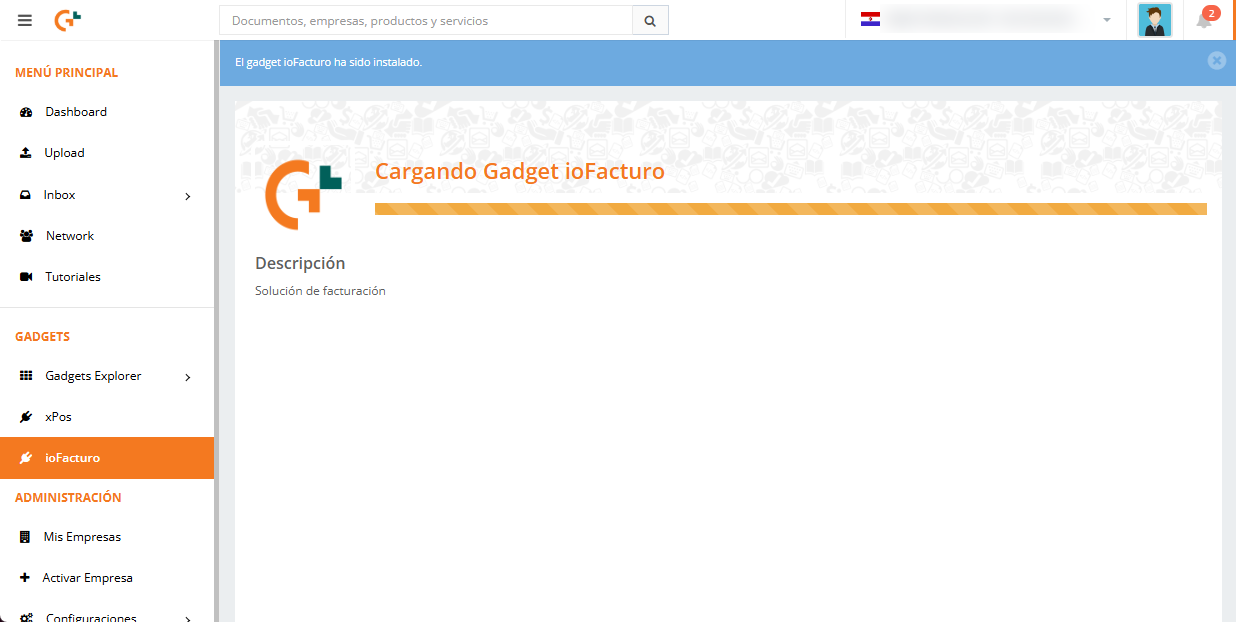This screenshot has width=1236, height=622.
Task: Focus the documents and companies search field
Action: (426, 20)
